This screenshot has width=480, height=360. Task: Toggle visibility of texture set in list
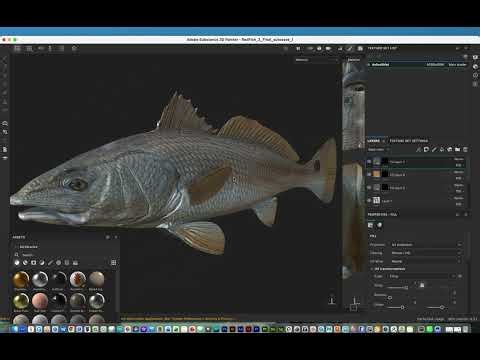pyautogui.click(x=369, y=65)
